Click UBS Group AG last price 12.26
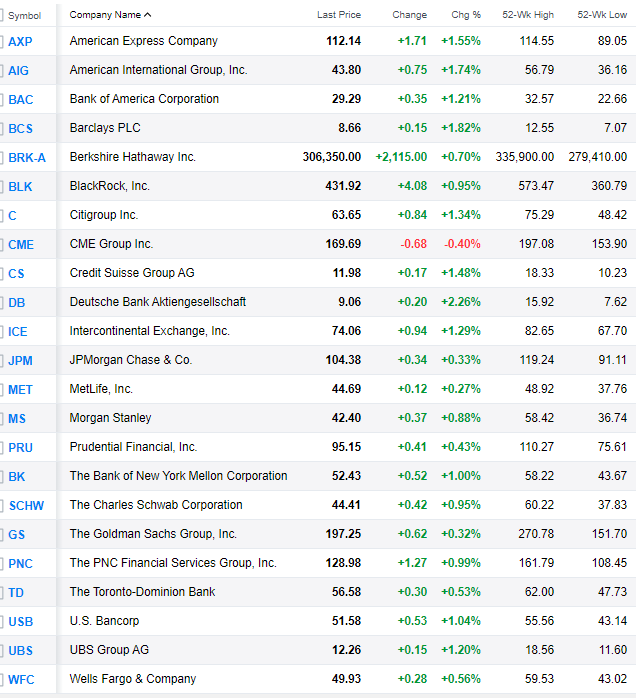The image size is (636, 698). click(346, 650)
